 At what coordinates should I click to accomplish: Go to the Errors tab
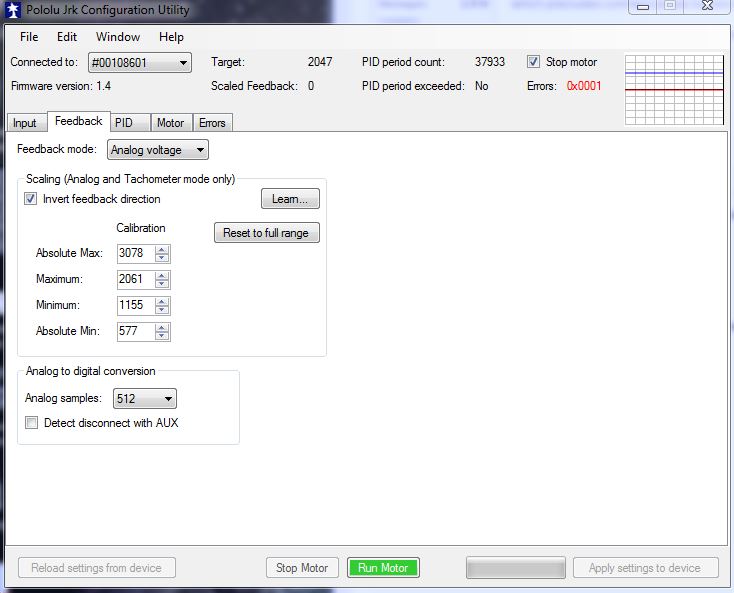[212, 123]
